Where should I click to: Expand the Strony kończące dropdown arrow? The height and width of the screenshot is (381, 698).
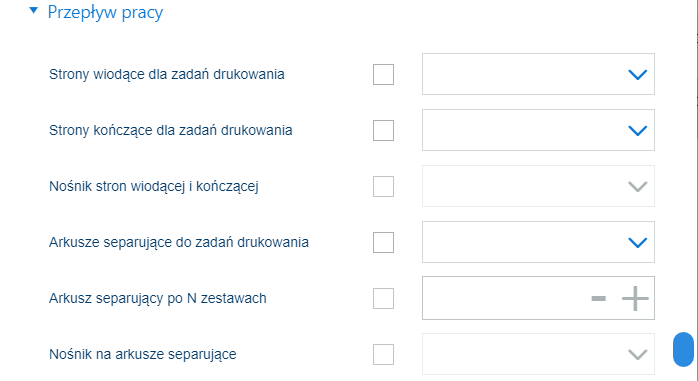pos(637,130)
